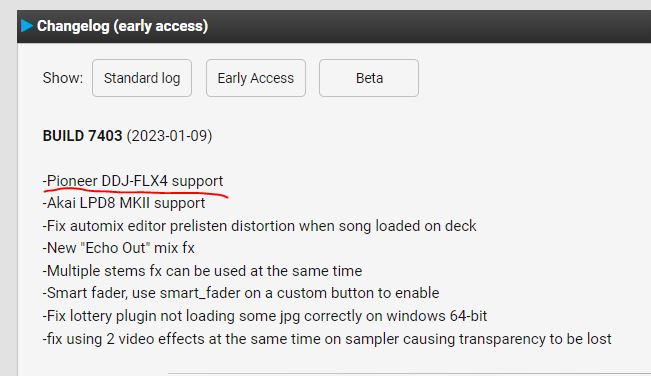This screenshot has height=376, width=651.
Task: Switch to the Early Access changelog
Action: pos(256,78)
